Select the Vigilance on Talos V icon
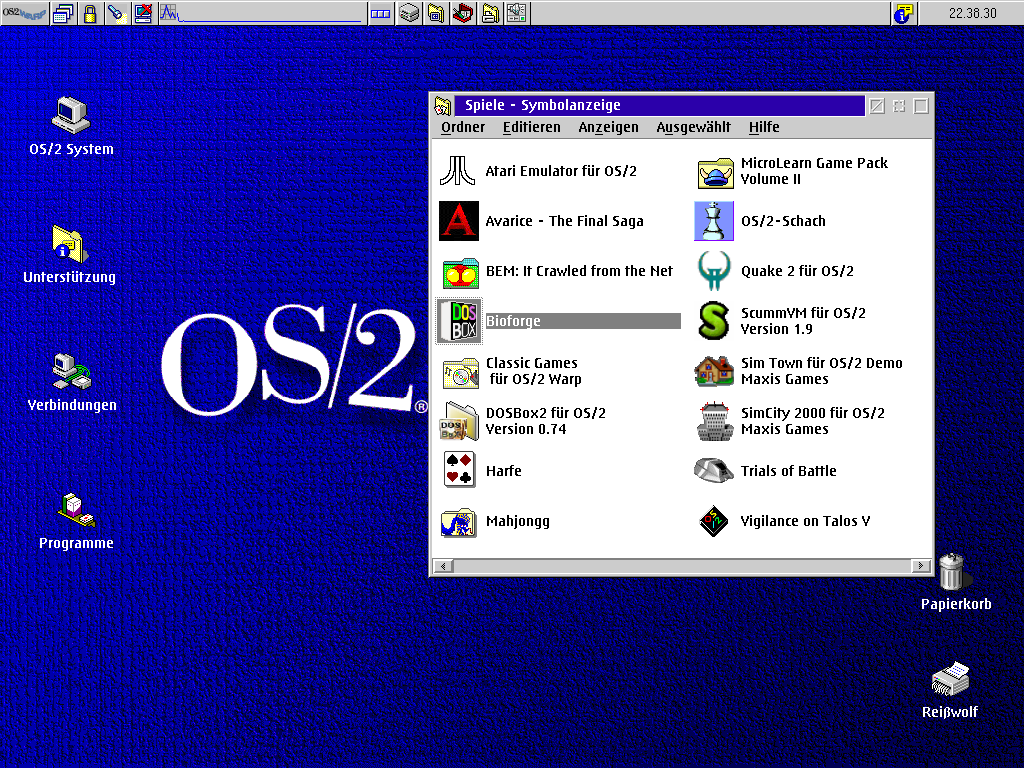 tap(713, 521)
